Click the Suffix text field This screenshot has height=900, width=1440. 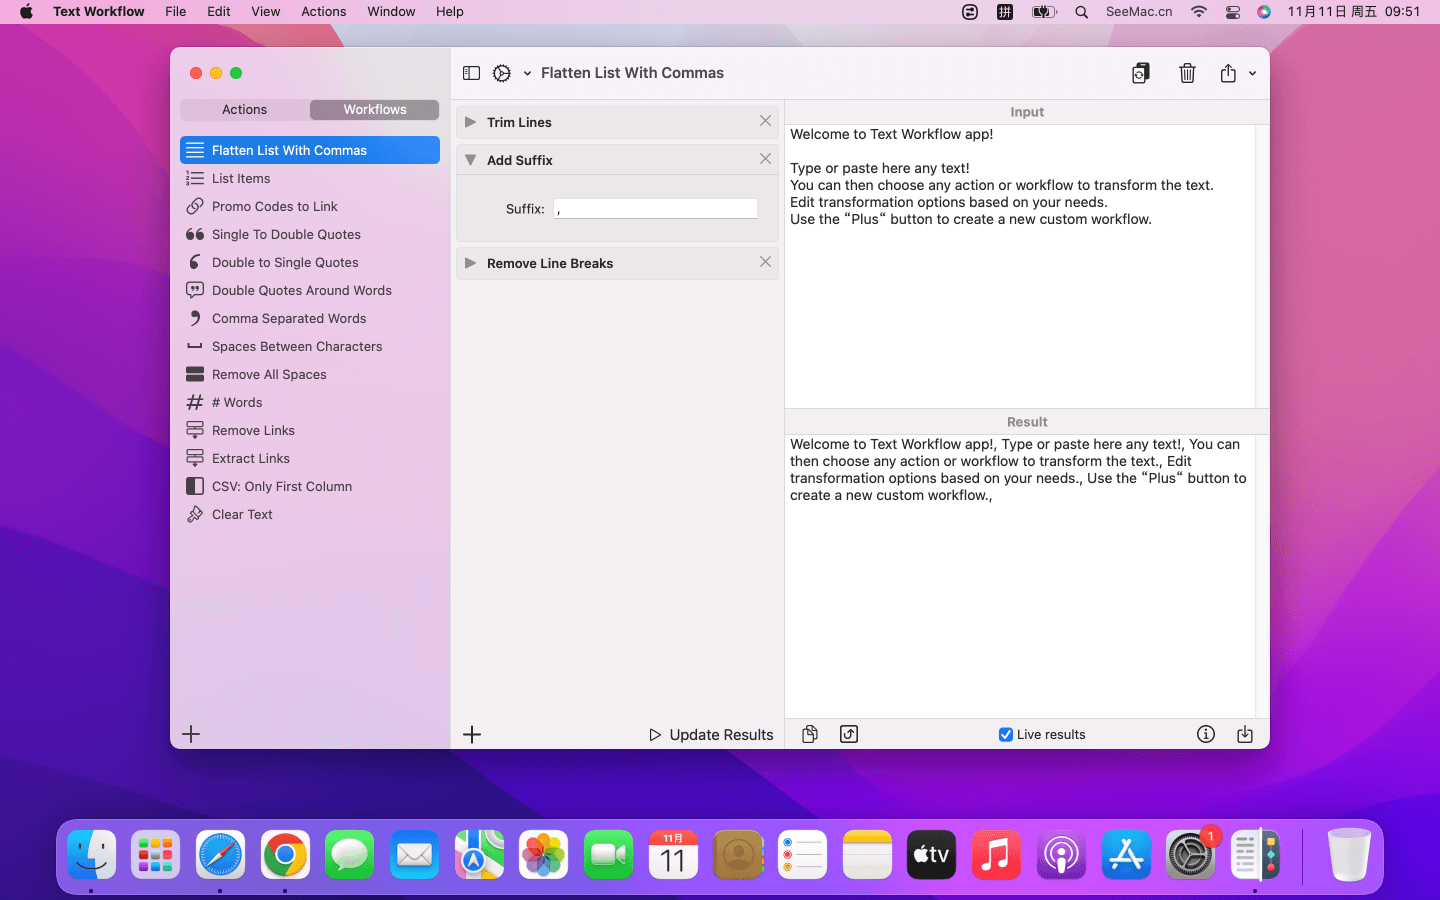[655, 208]
